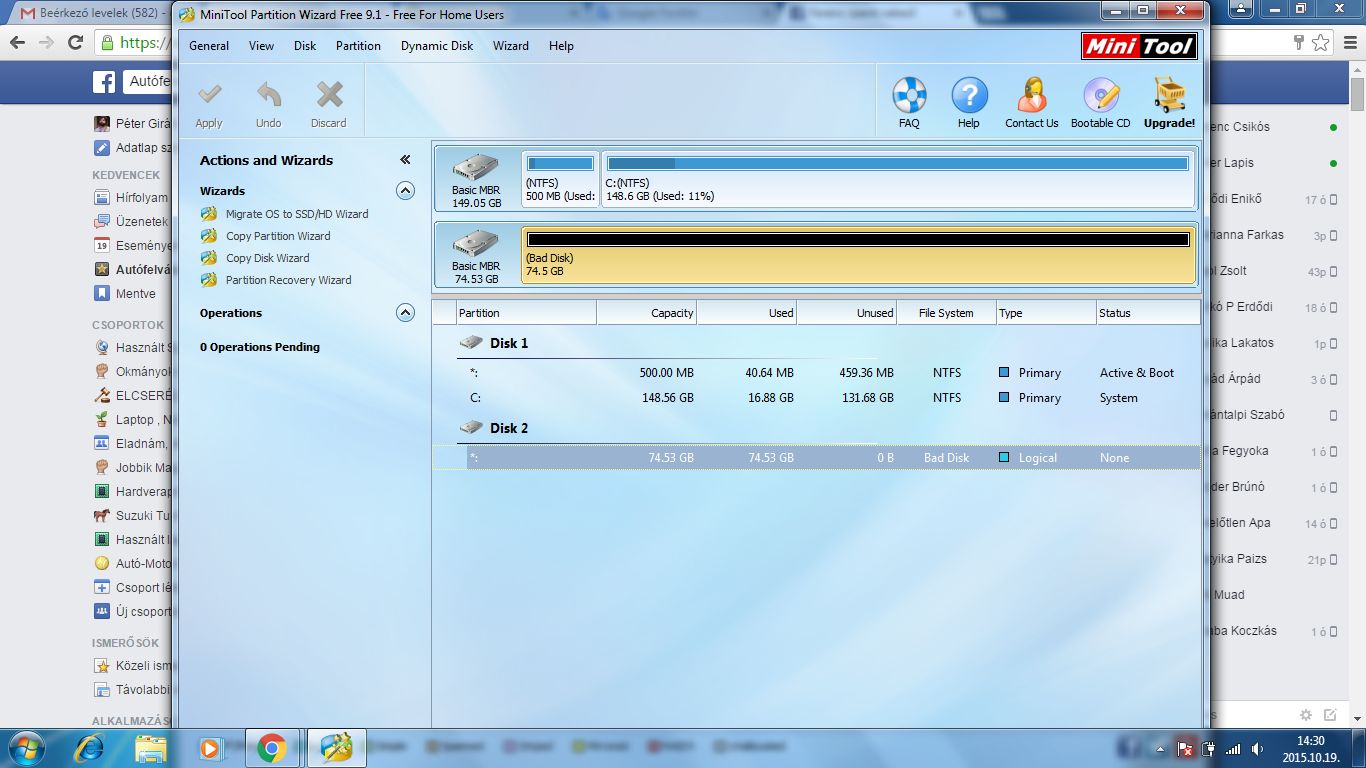The width and height of the screenshot is (1366, 768).
Task: Click the Facebook logo in Chrome
Action: pyautogui.click(x=104, y=82)
